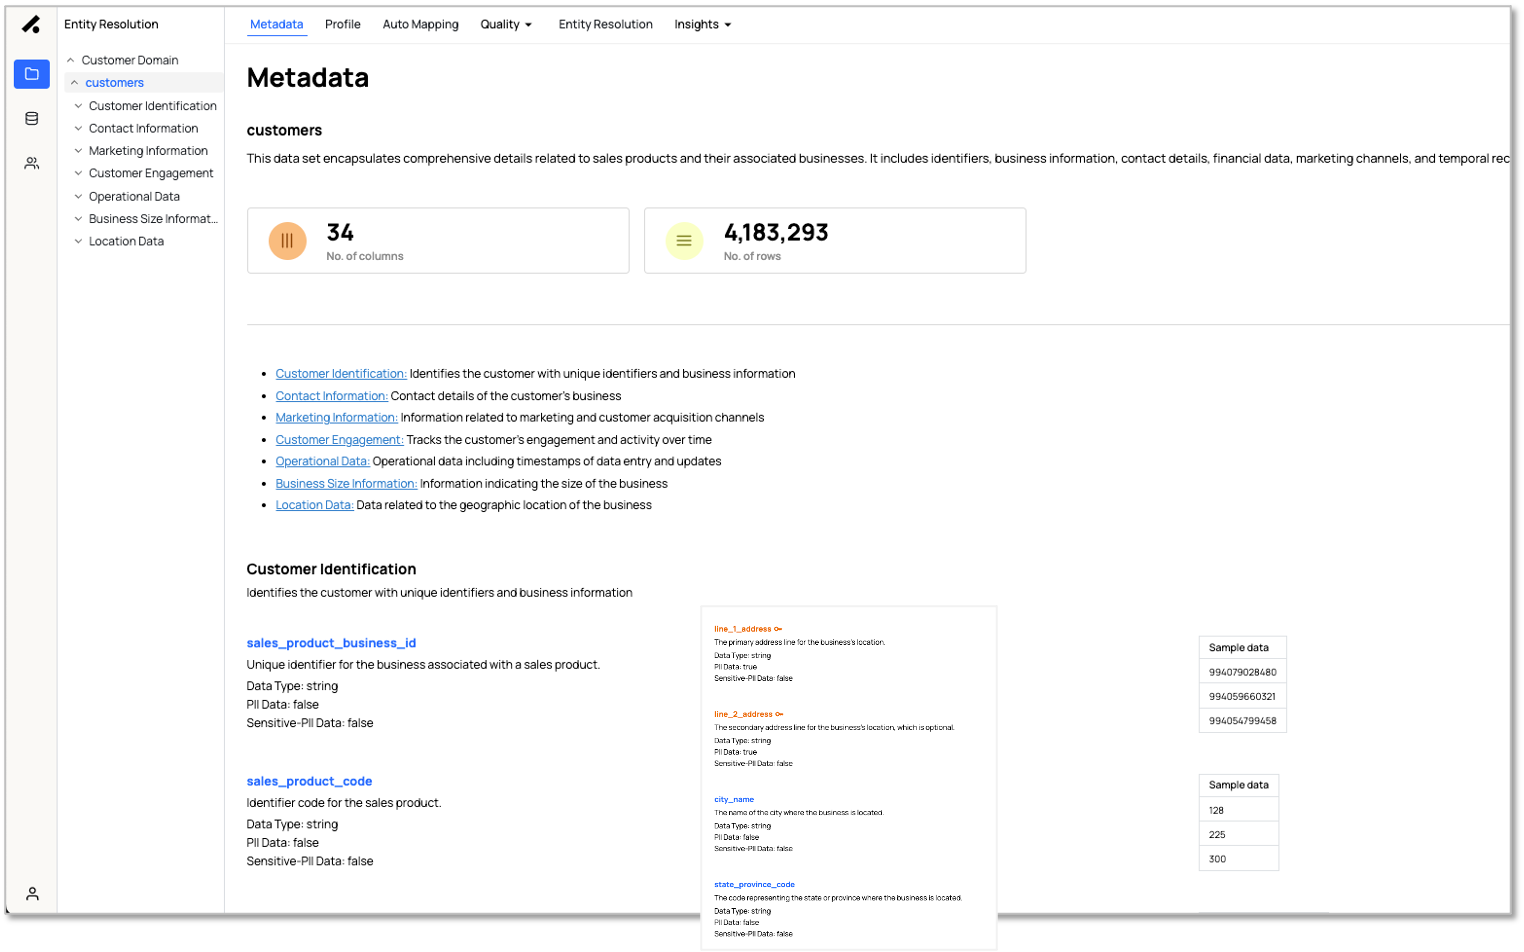Follow the Marketing Information link
This screenshot has width=1524, height=952.
pos(336,418)
